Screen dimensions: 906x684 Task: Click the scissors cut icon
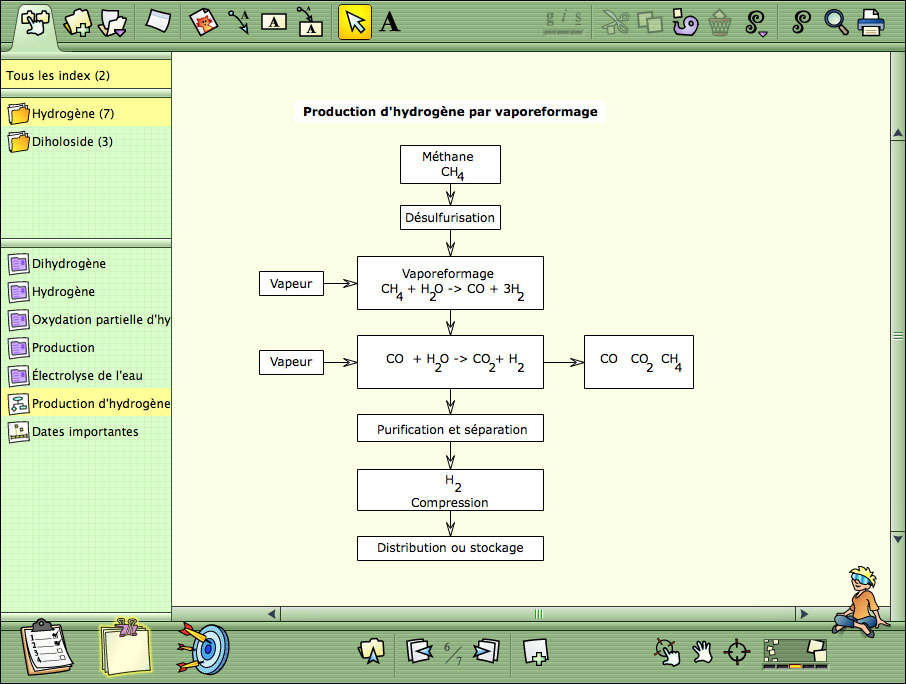click(615, 23)
